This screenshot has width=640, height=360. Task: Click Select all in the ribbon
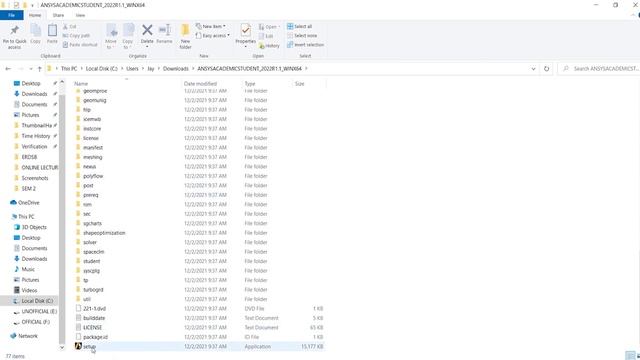pos(300,27)
